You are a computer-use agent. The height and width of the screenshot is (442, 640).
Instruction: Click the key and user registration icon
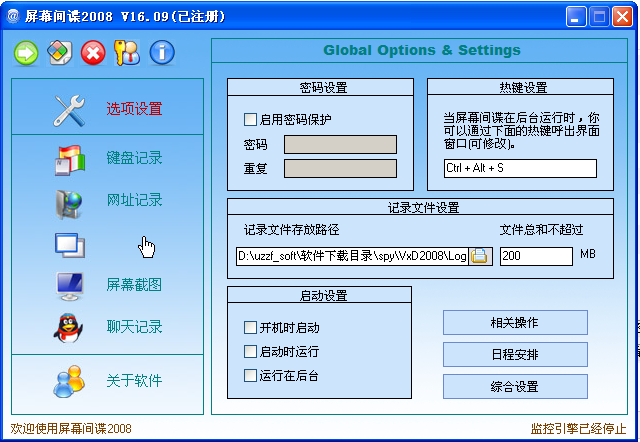(x=127, y=53)
